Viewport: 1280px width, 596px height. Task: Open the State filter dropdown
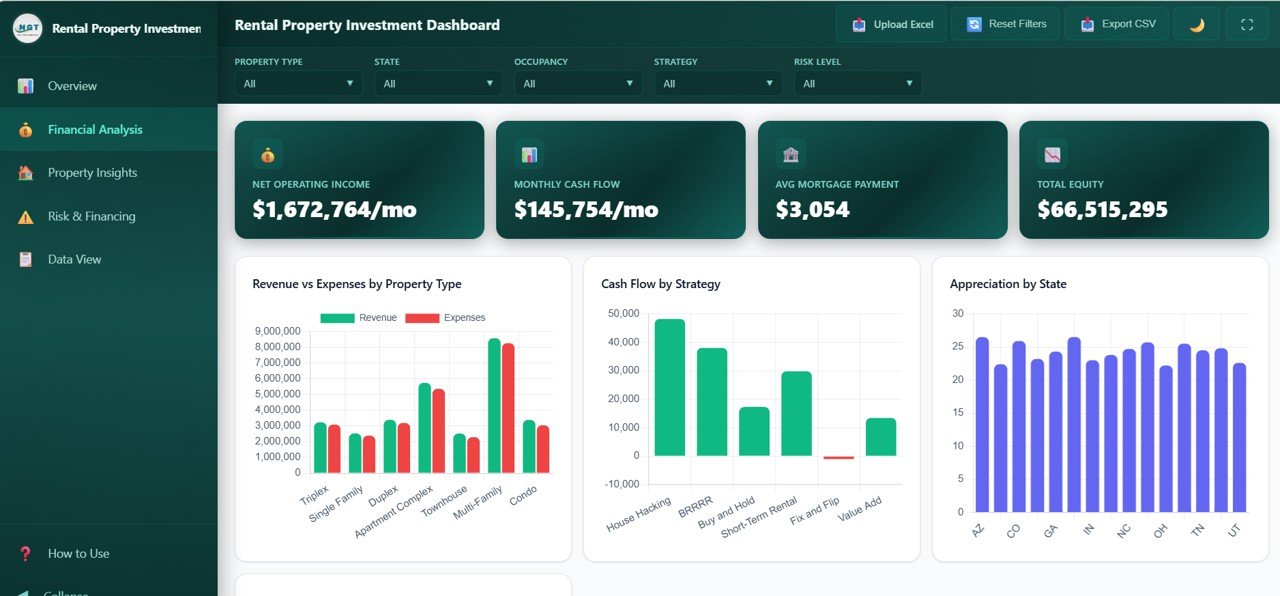pos(437,84)
